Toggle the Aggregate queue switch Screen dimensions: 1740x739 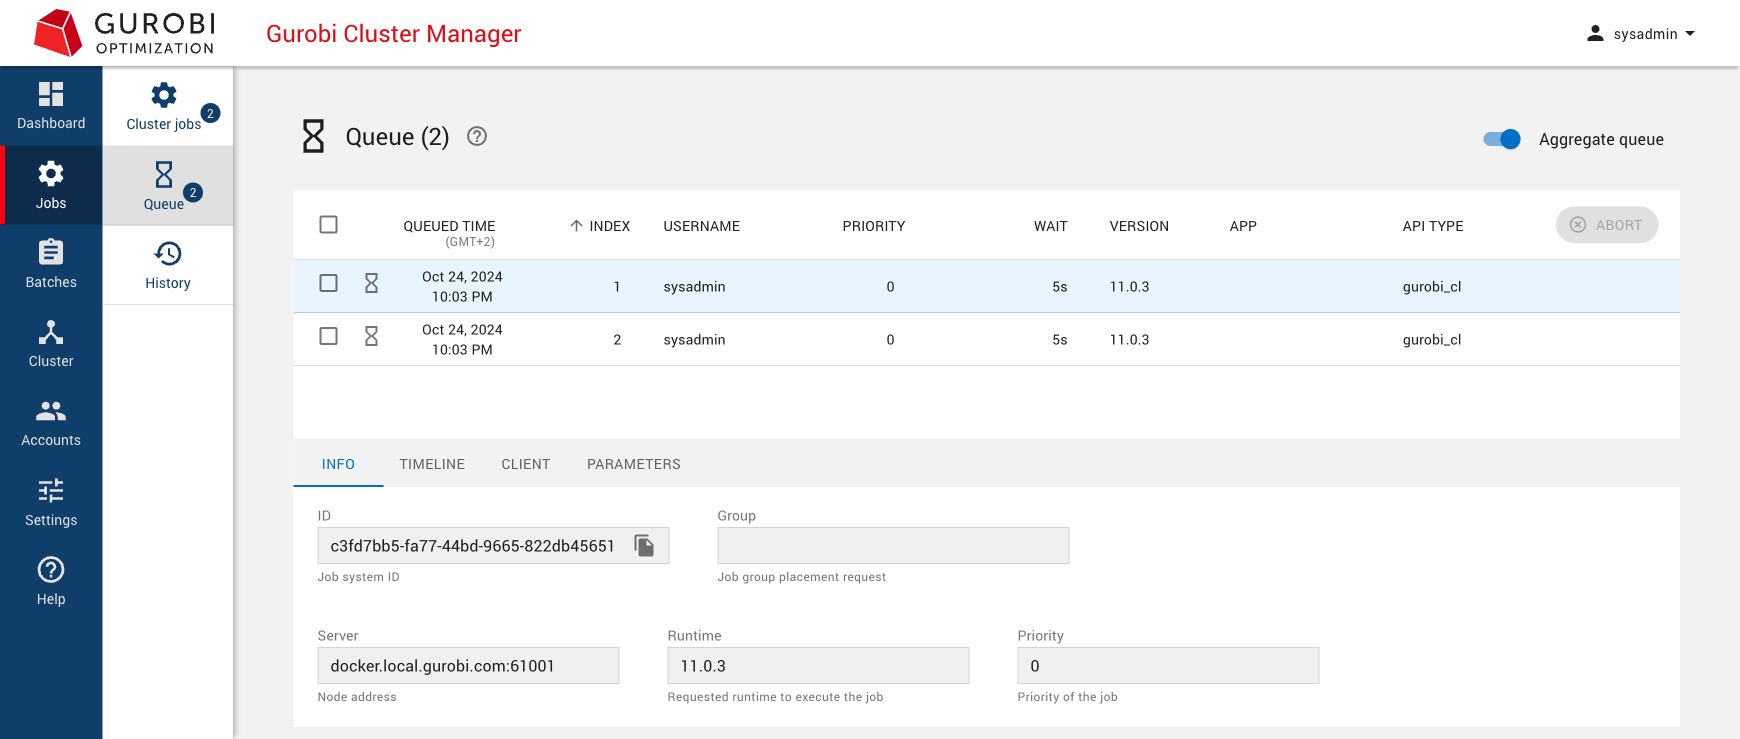(1502, 140)
